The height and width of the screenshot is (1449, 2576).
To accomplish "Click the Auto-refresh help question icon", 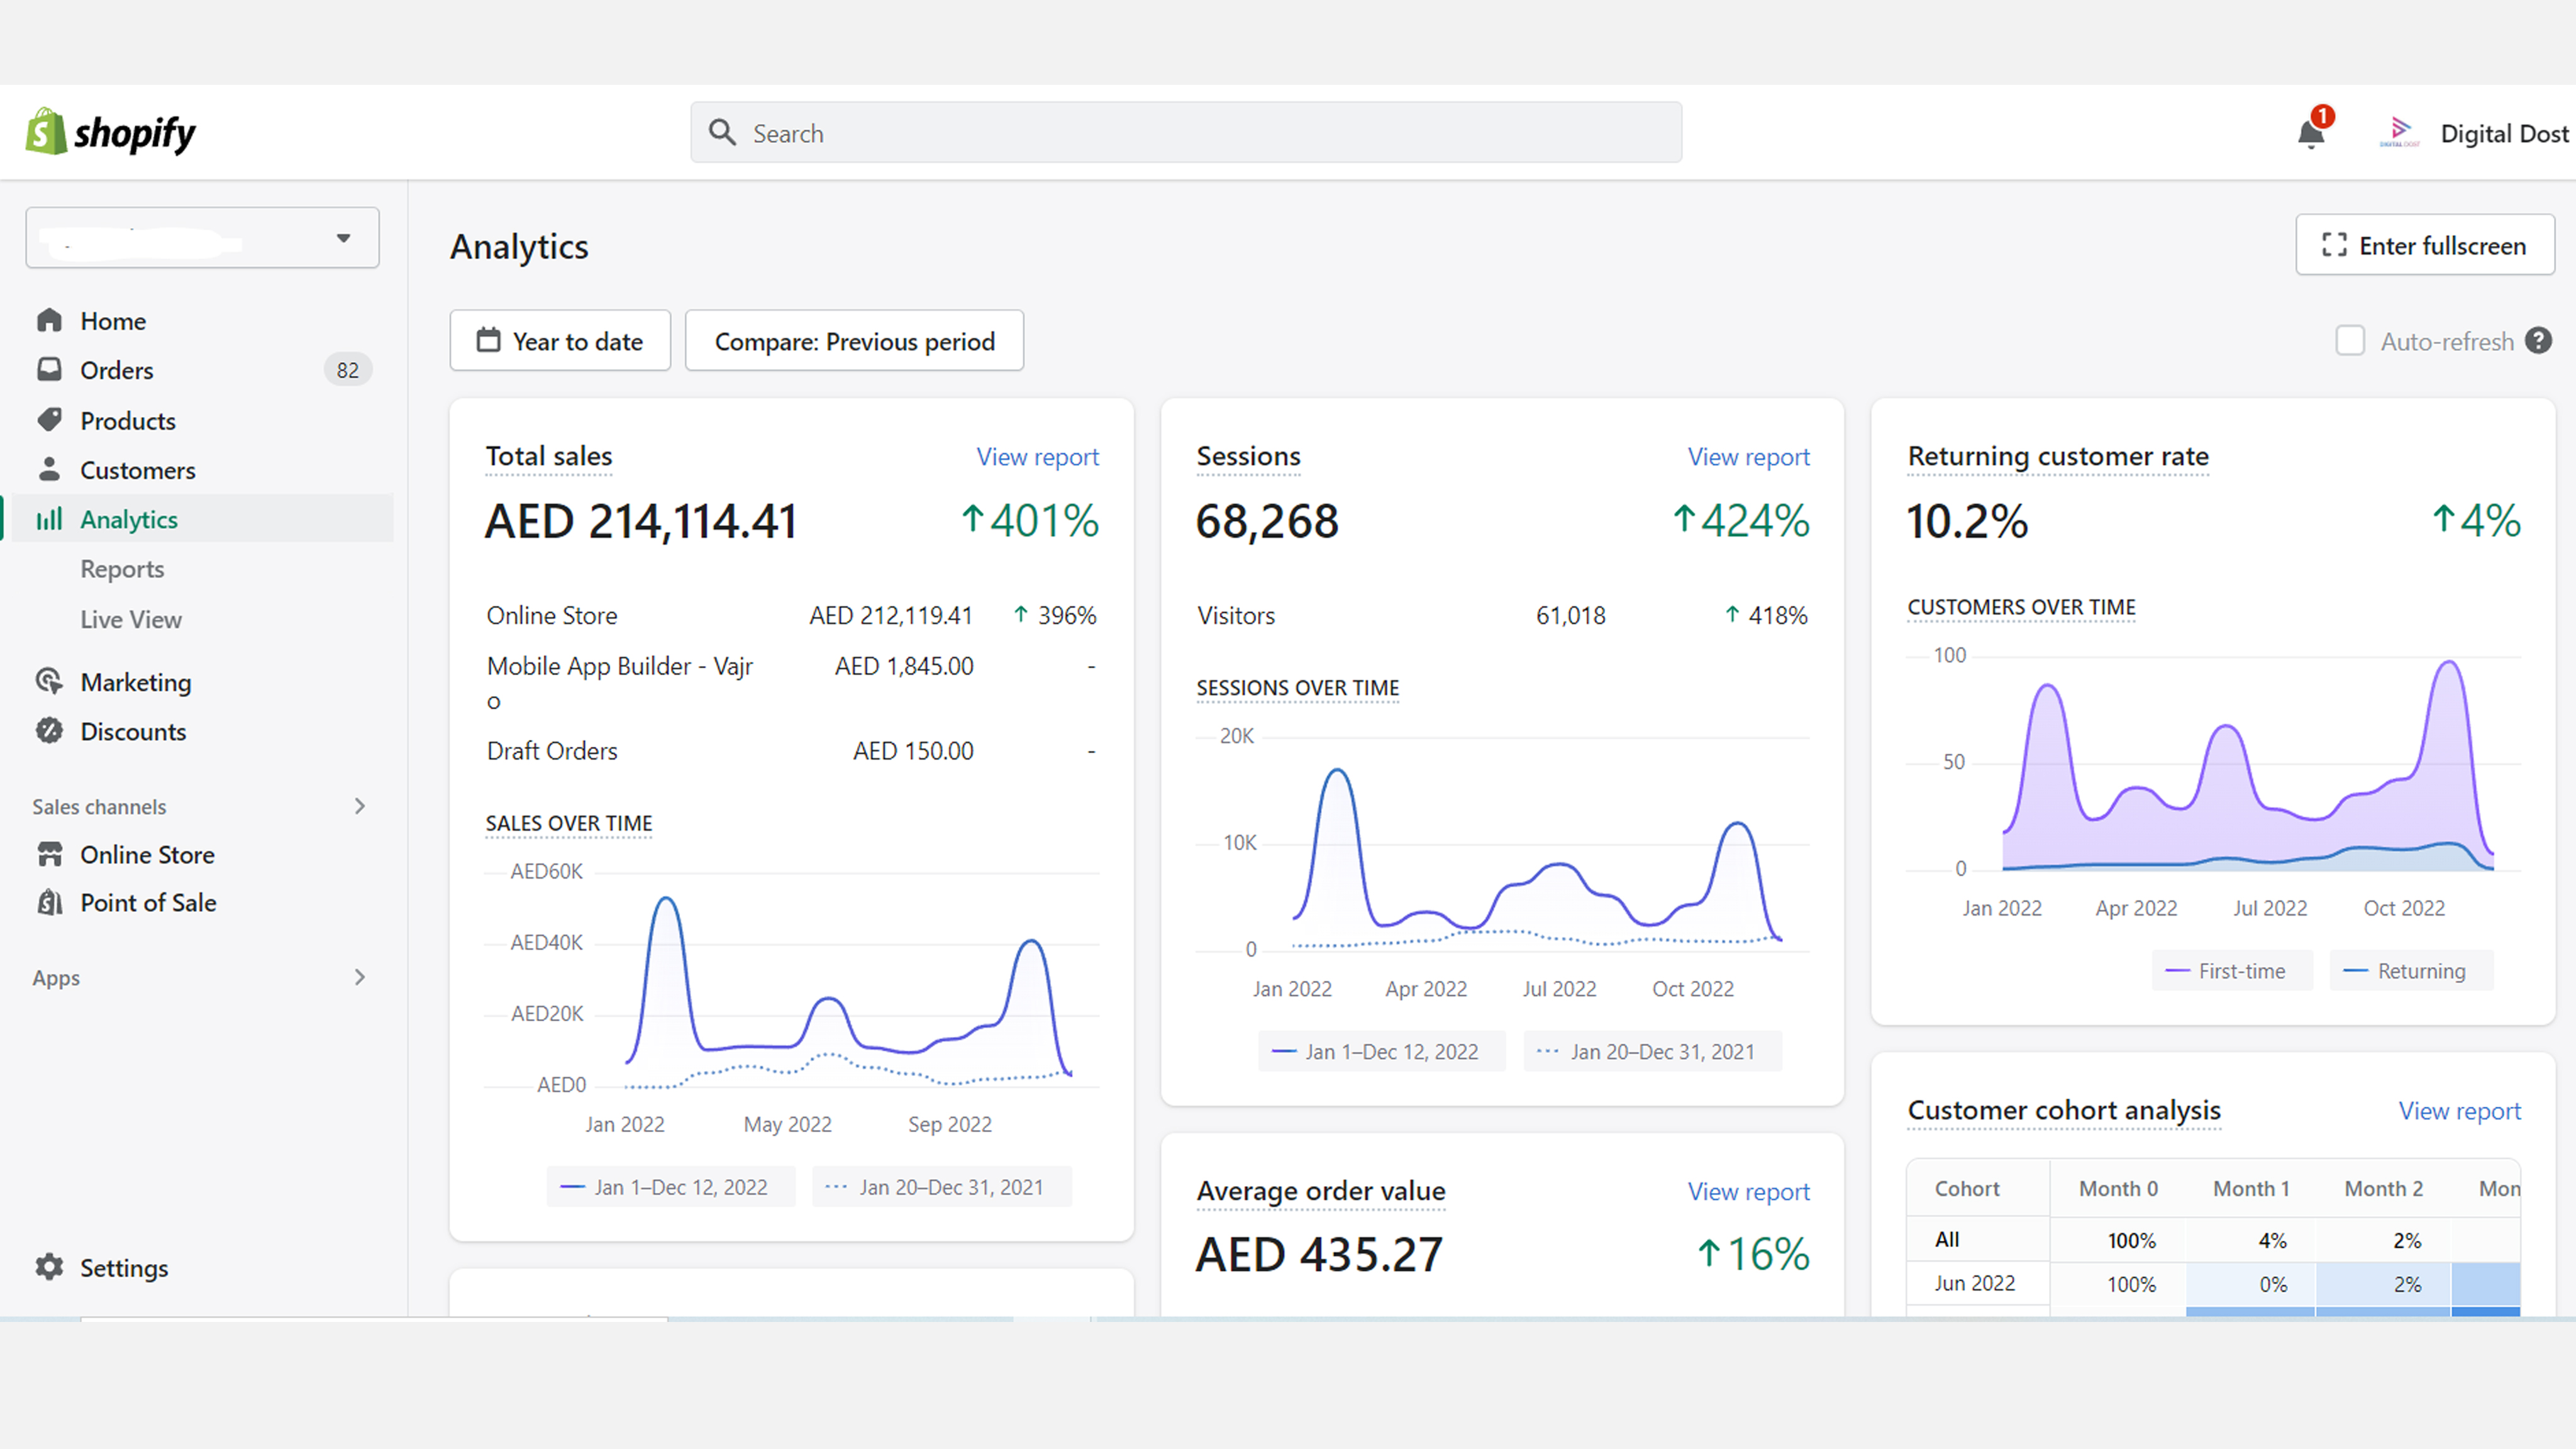I will pos(2538,341).
